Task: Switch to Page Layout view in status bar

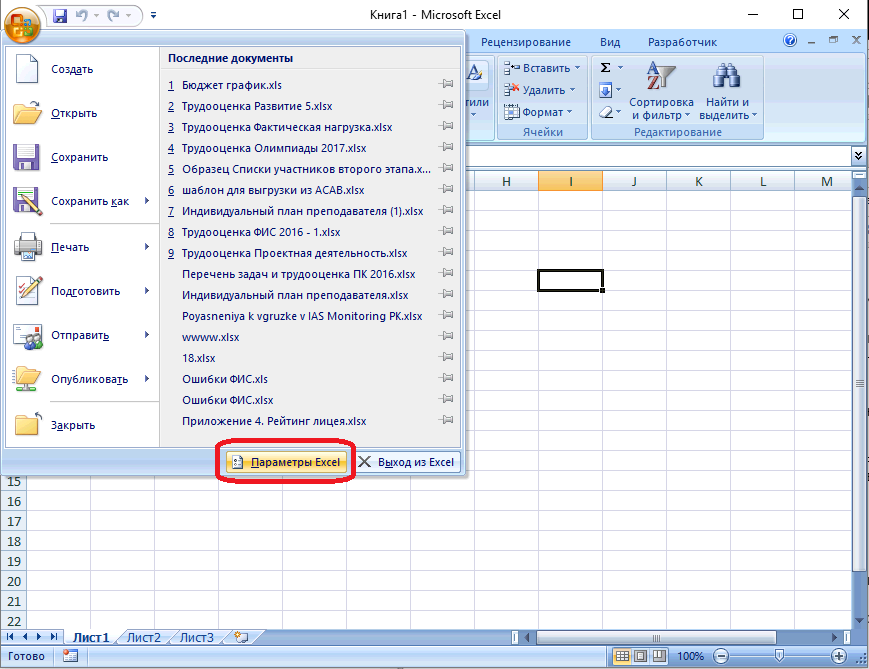Action: click(x=641, y=656)
